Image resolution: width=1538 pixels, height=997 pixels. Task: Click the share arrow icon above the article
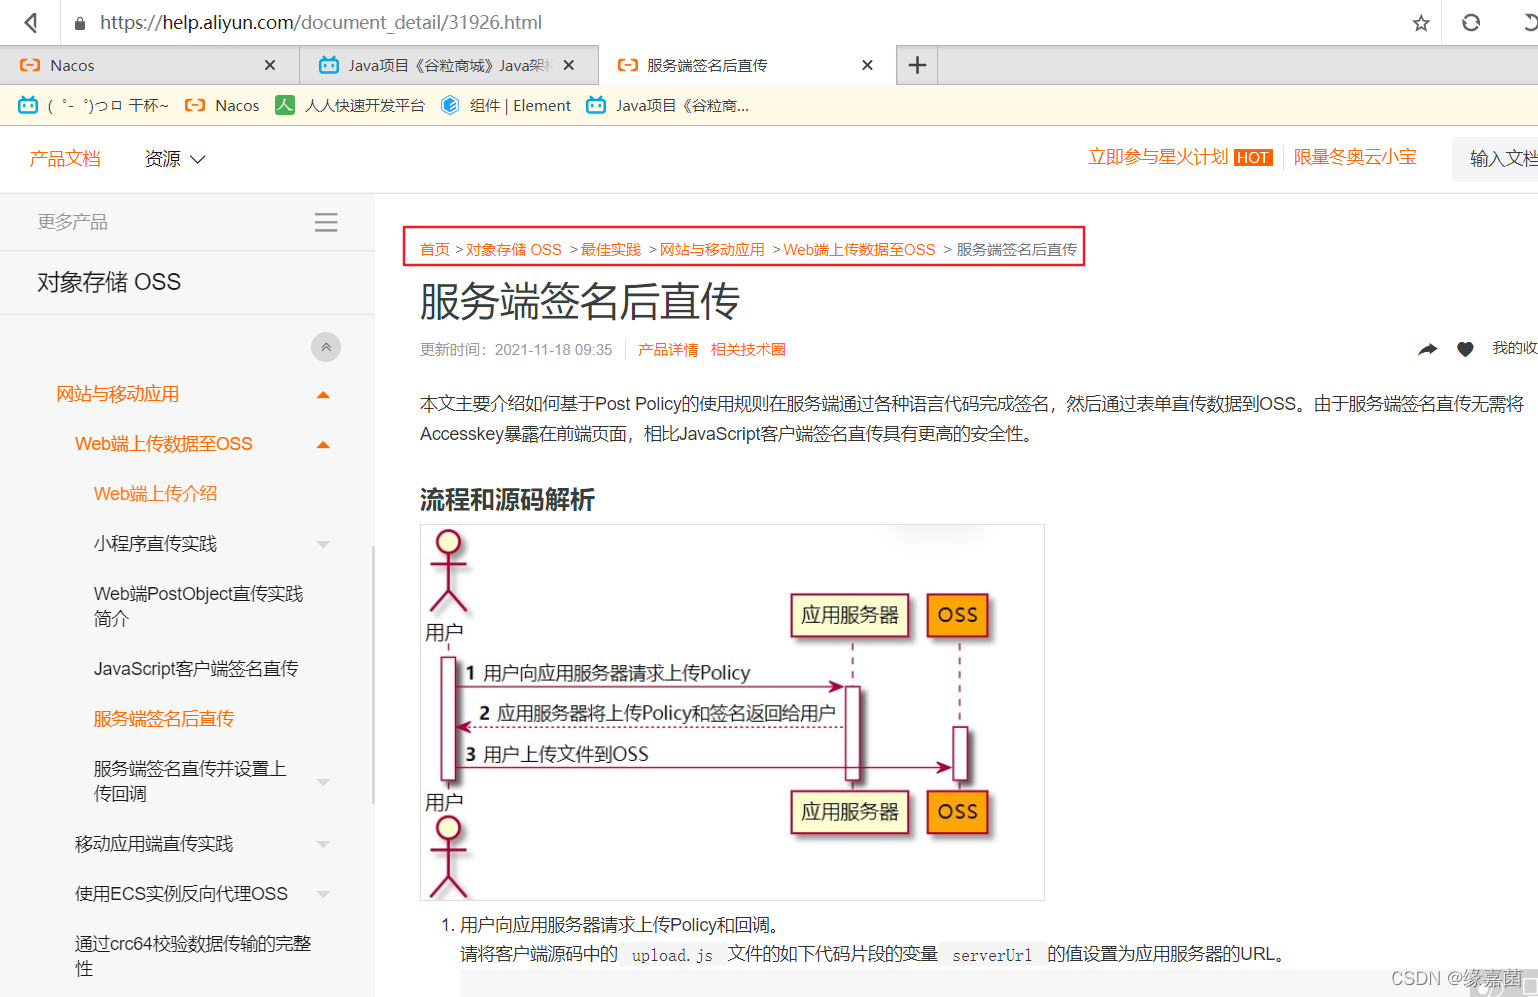click(x=1428, y=348)
